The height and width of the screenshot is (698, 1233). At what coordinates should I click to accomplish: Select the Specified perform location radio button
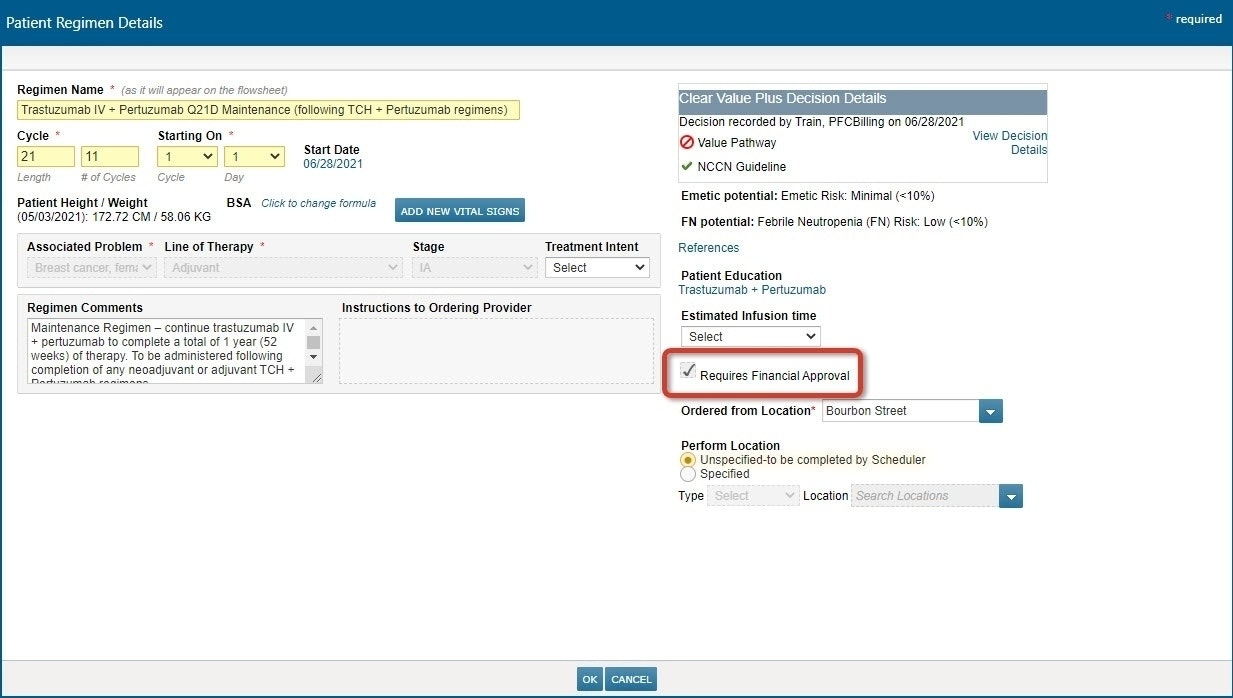[689, 473]
